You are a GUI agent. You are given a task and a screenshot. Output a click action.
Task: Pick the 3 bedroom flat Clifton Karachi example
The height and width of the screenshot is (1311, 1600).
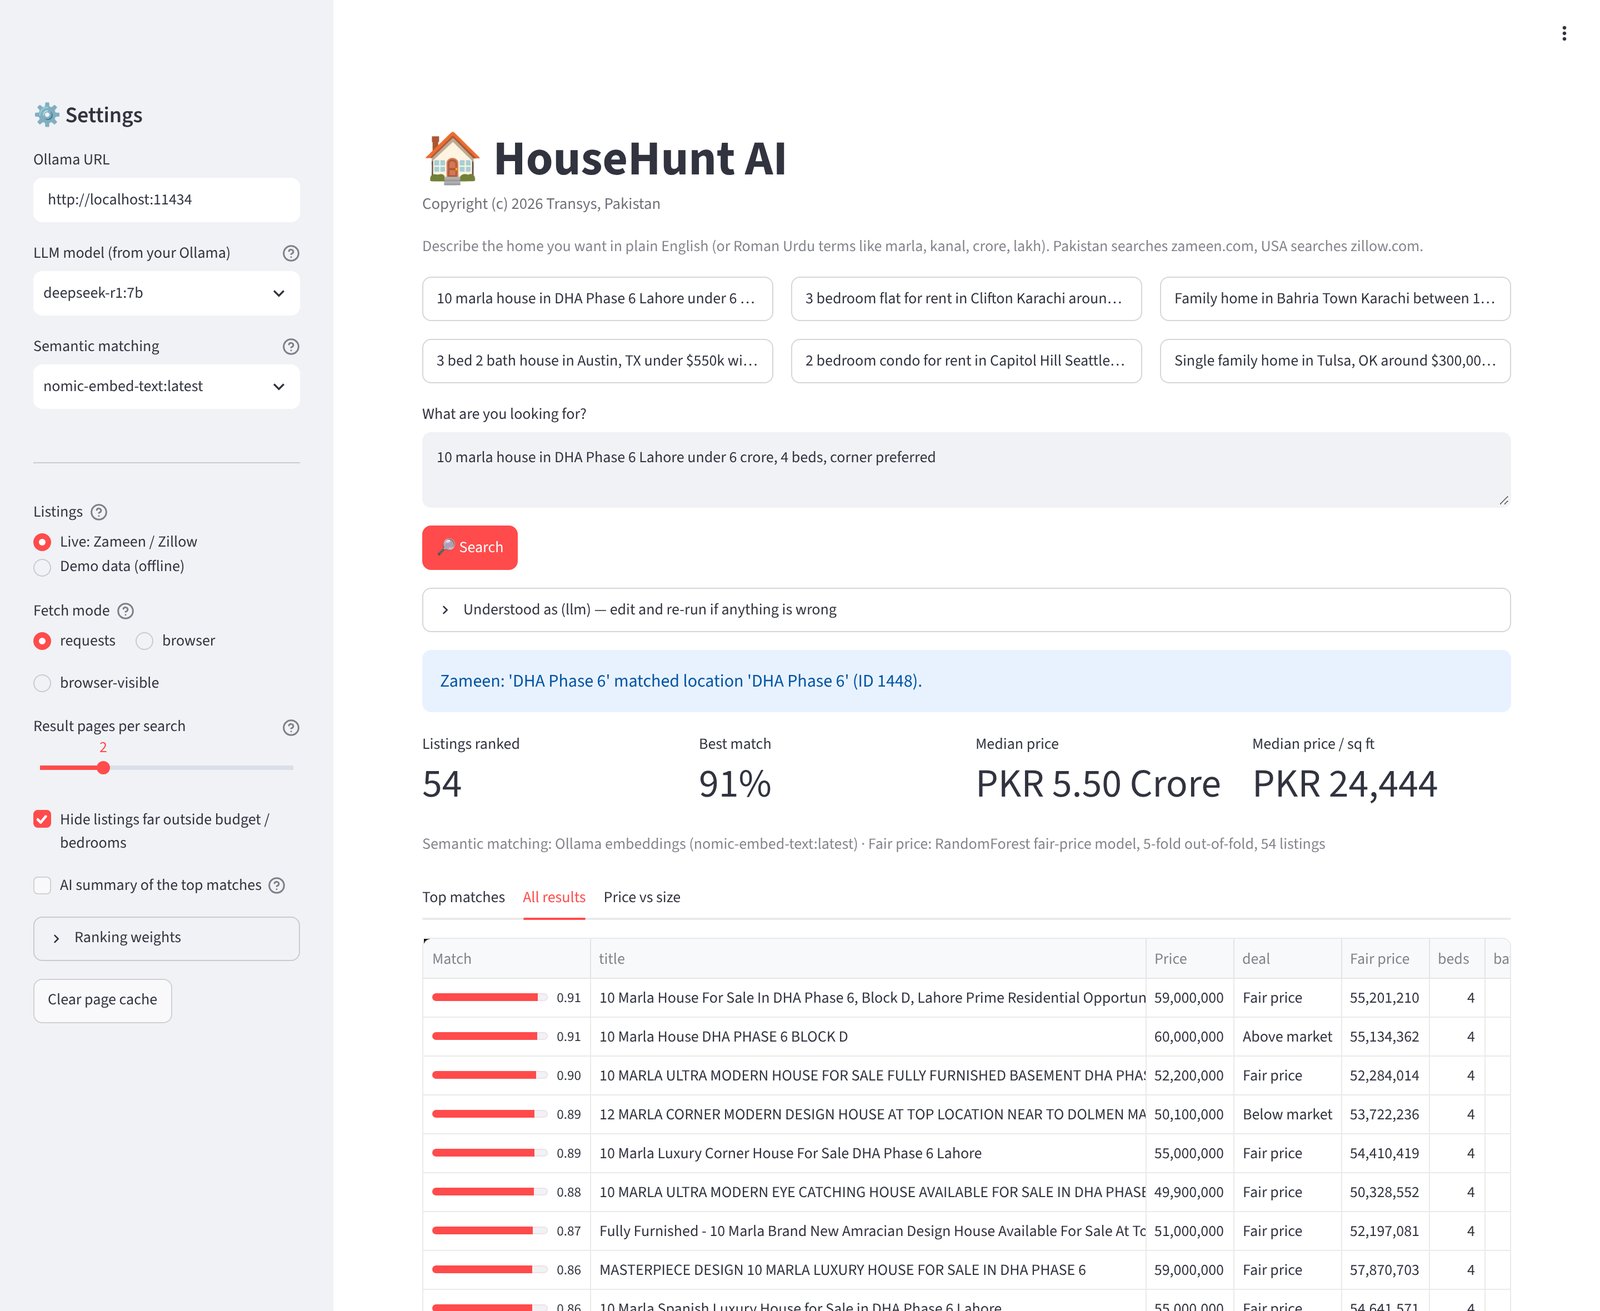point(966,299)
